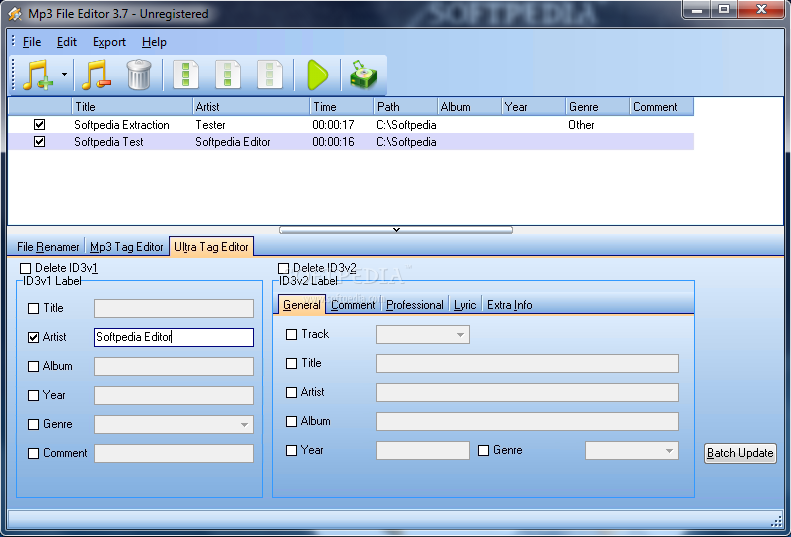This screenshot has width=791, height=537.
Task: Click the '00:00:16' time cell
Action: pyautogui.click(x=333, y=142)
